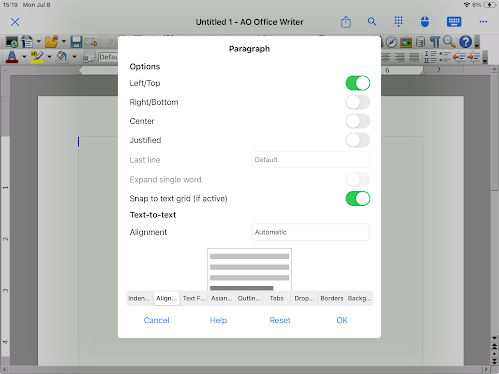Disable Snap to text grid switch
Screen dimensions: 499x374
[x=358, y=199]
